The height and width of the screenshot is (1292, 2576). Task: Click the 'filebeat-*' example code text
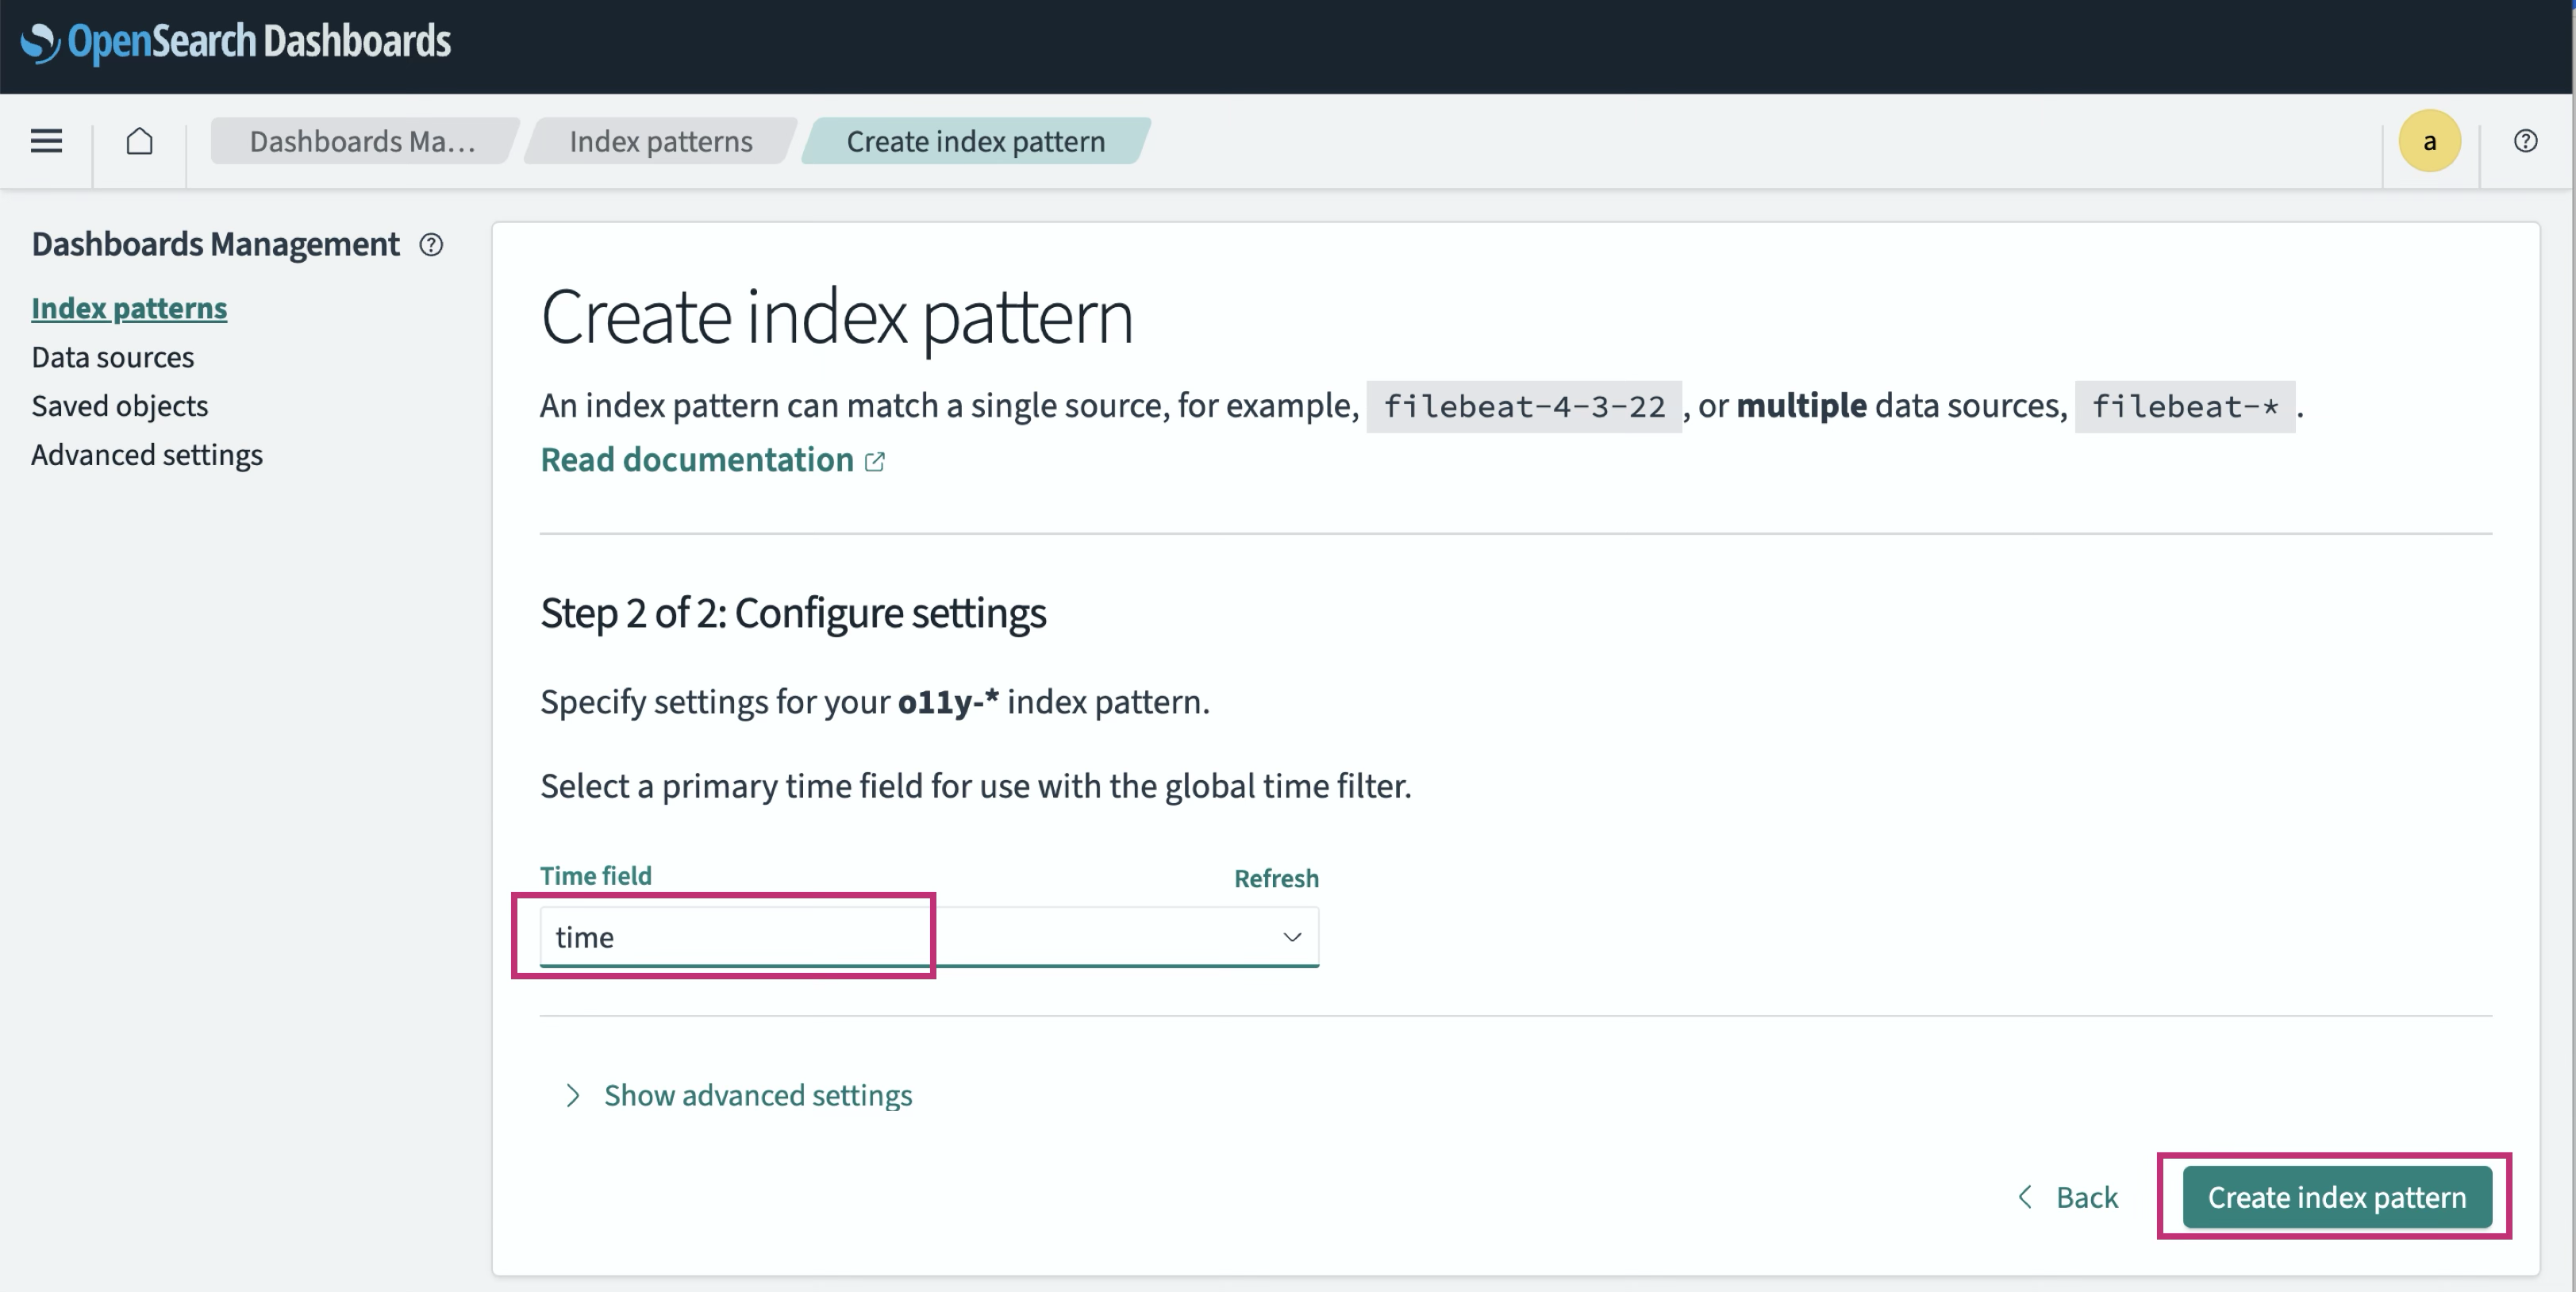click(2184, 406)
